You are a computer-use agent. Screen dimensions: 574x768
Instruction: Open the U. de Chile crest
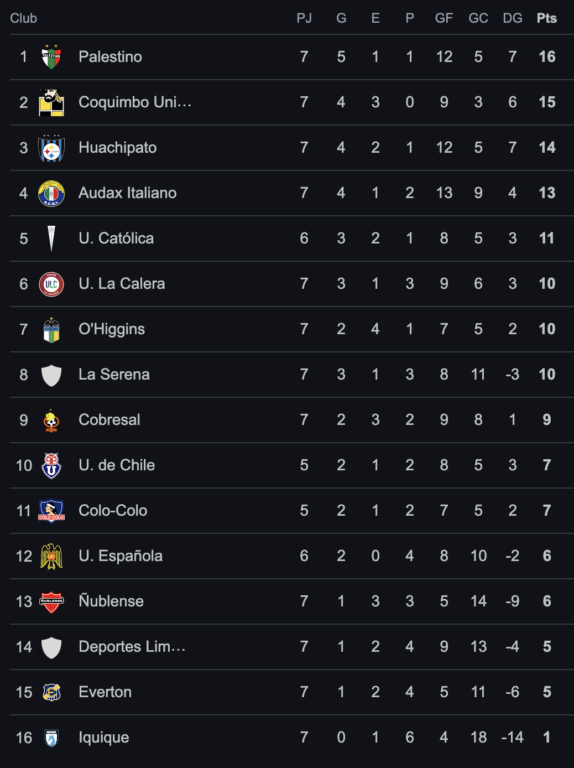point(51,466)
